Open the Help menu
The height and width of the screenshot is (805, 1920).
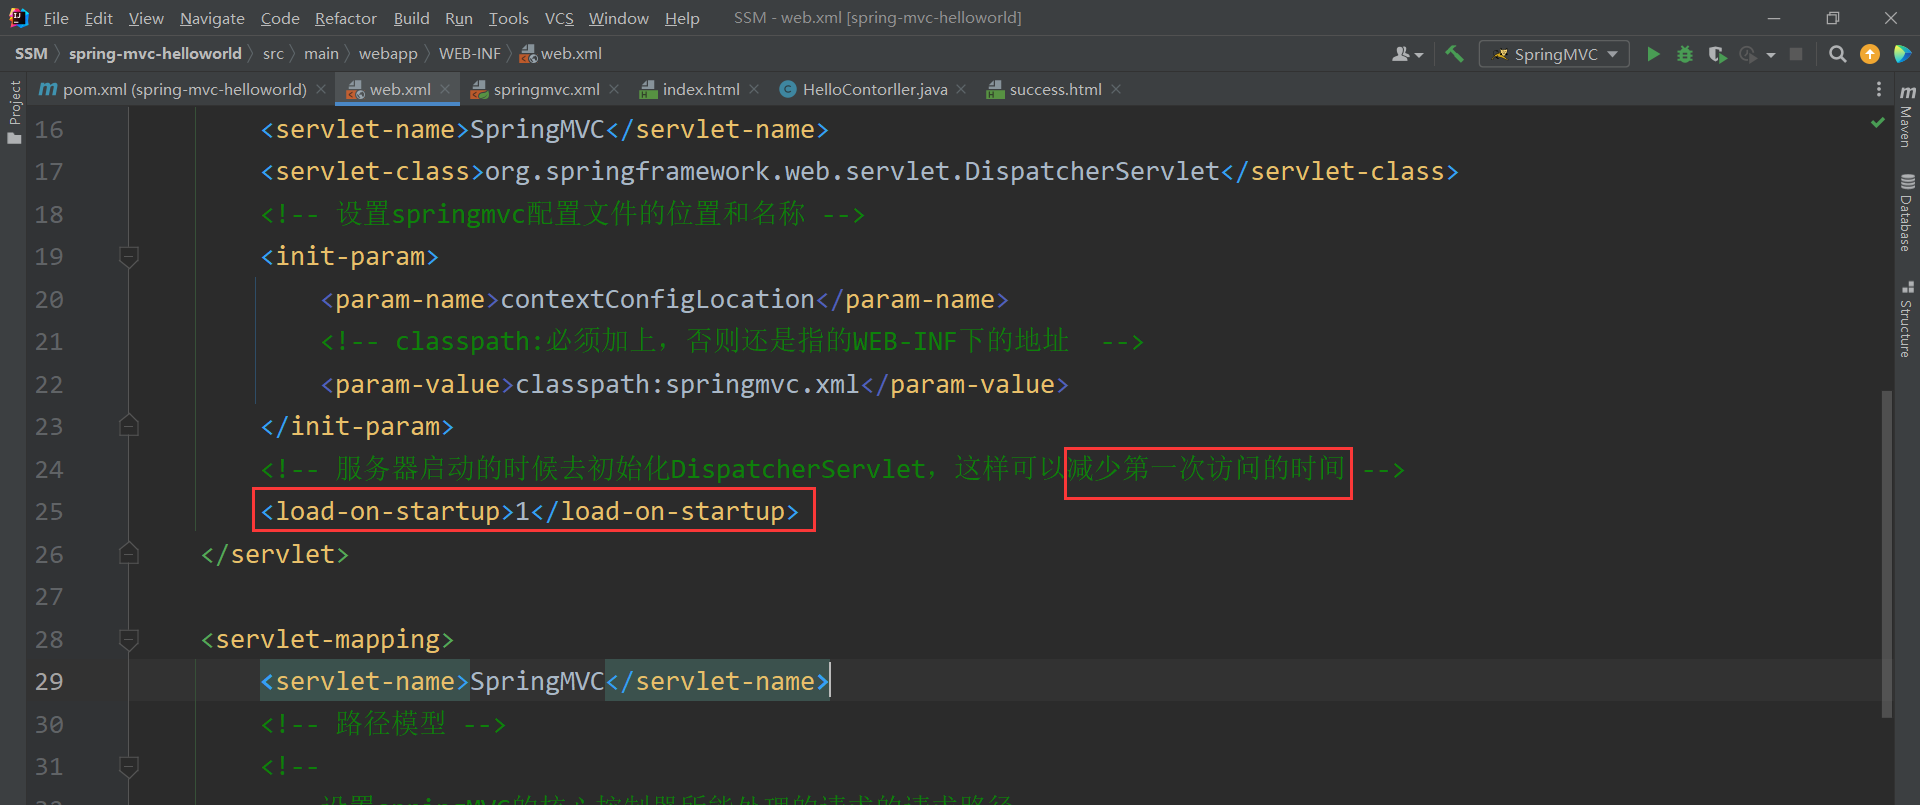coord(682,18)
